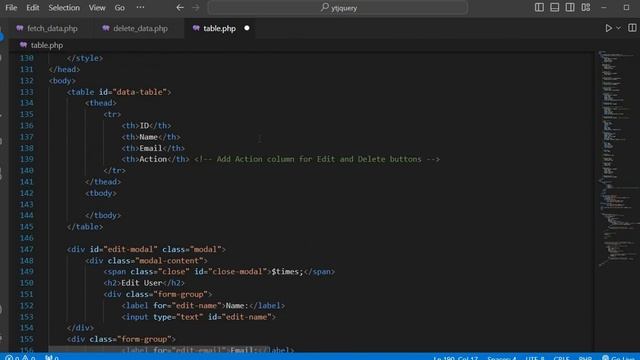Click the PHP language mode entry
Screen dimensions: 640x360
click(585, 358)
